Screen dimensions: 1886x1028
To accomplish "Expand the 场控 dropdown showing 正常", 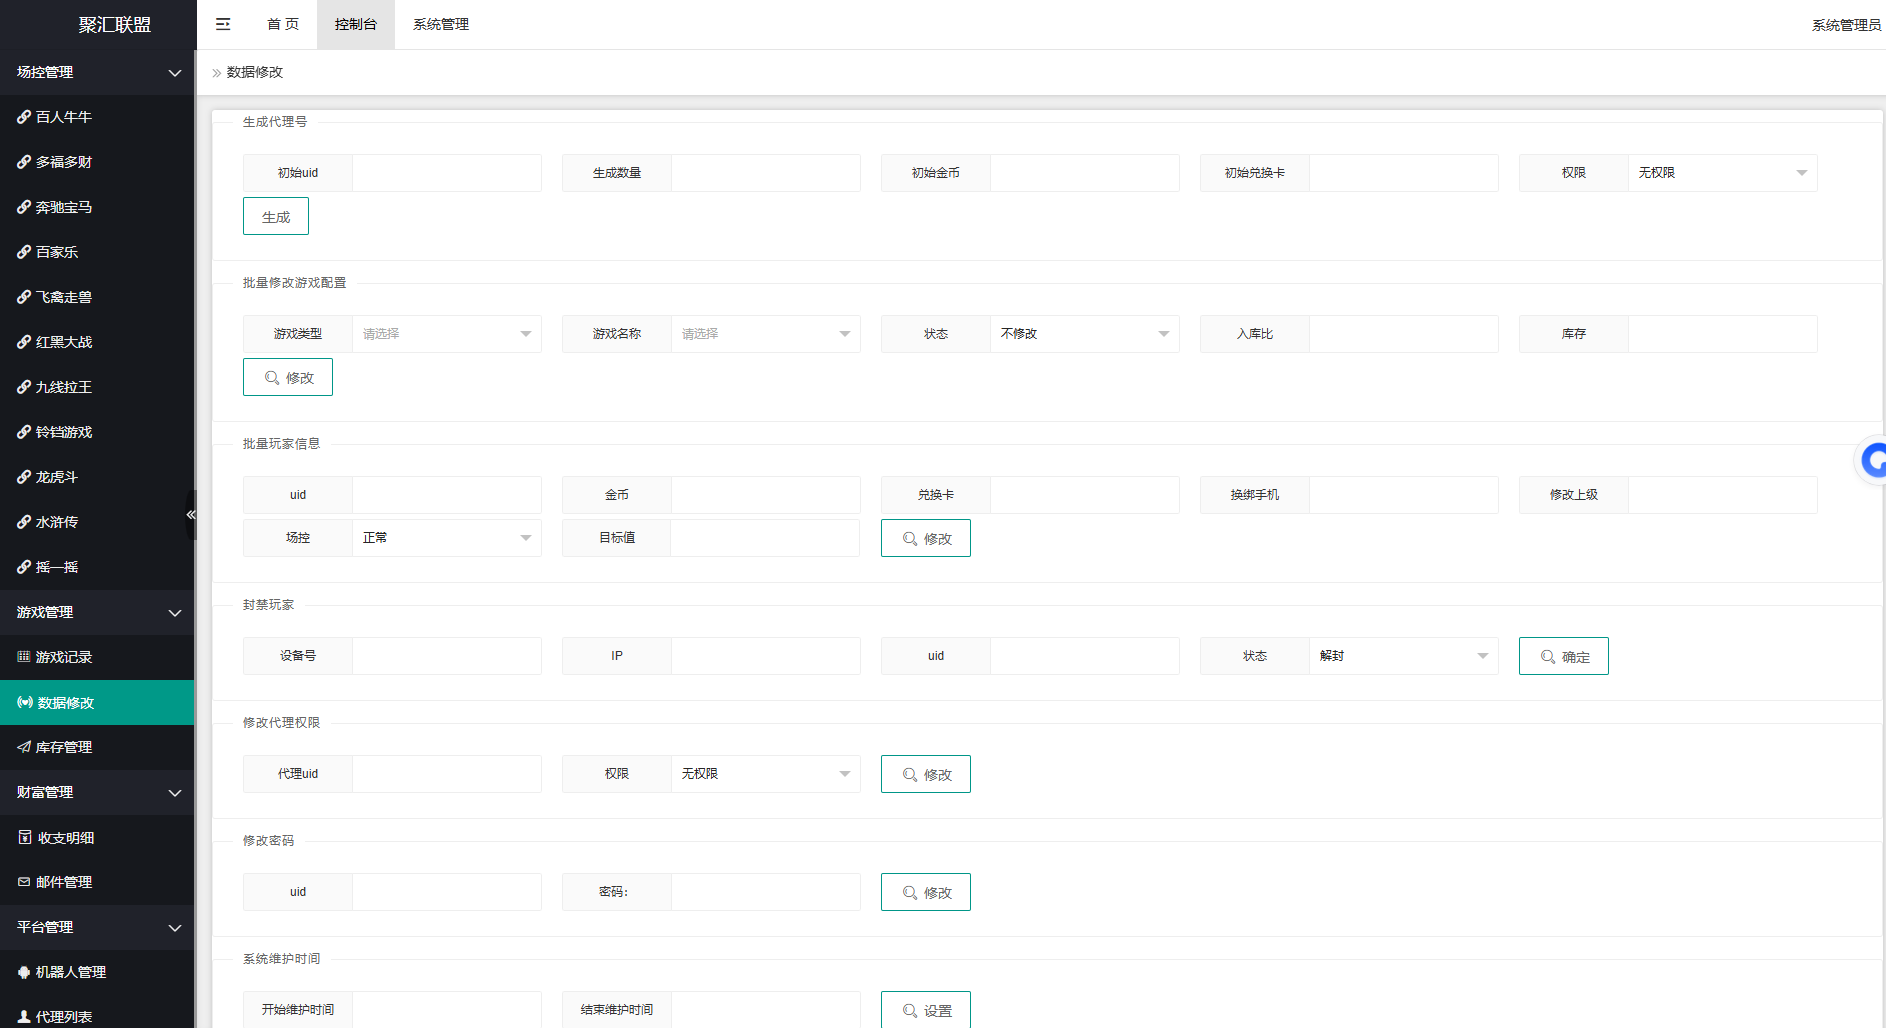I will [x=446, y=538].
